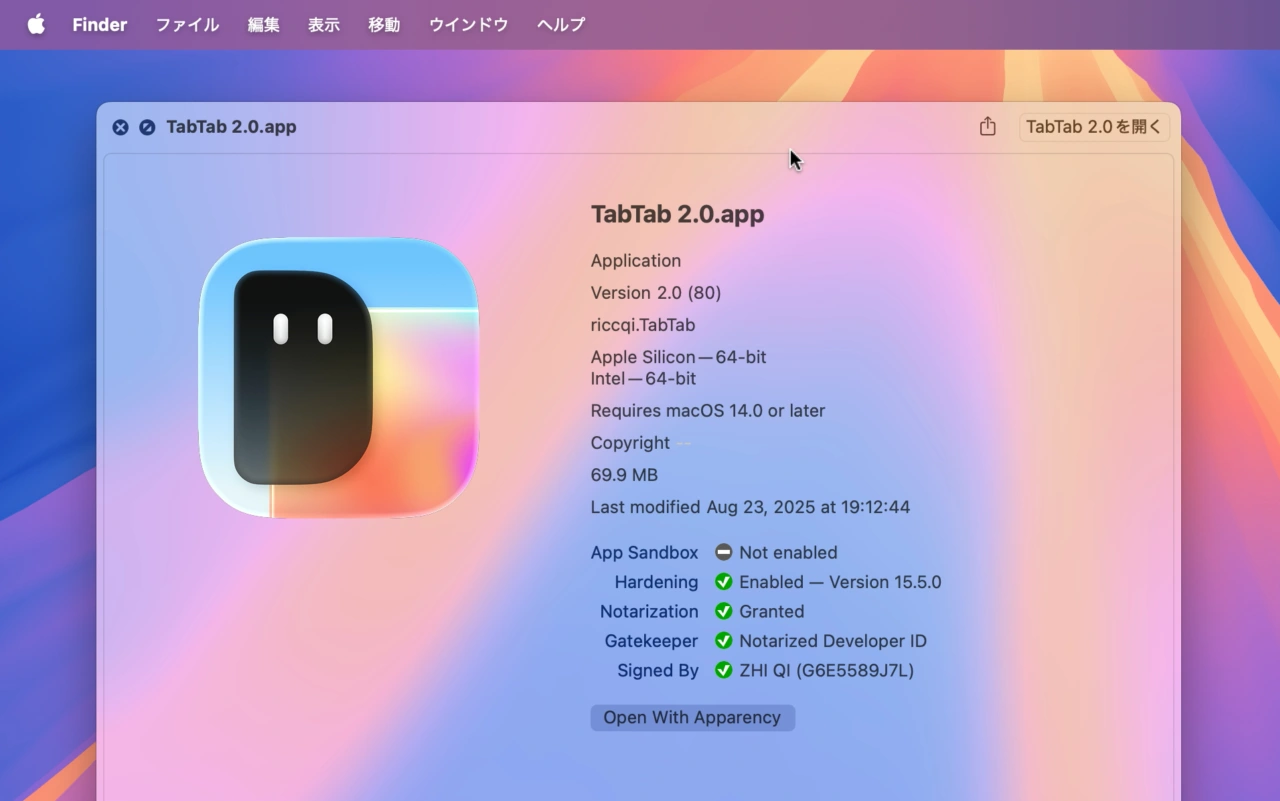Click the green checkmark beside Notarization

pos(723,611)
